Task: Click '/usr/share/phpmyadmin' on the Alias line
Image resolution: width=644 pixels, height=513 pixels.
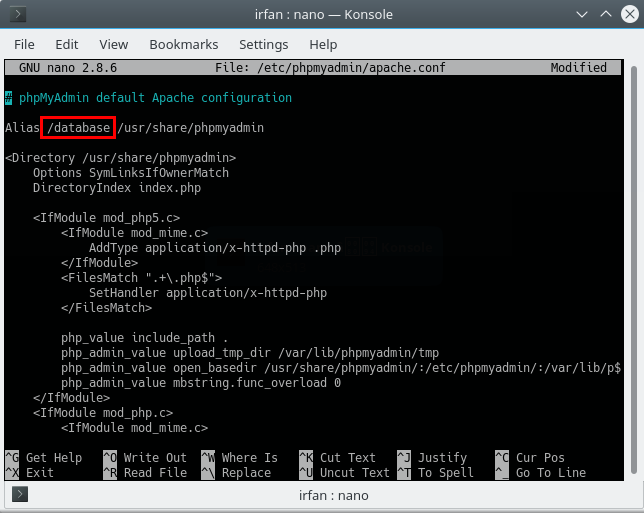Action: (191, 128)
